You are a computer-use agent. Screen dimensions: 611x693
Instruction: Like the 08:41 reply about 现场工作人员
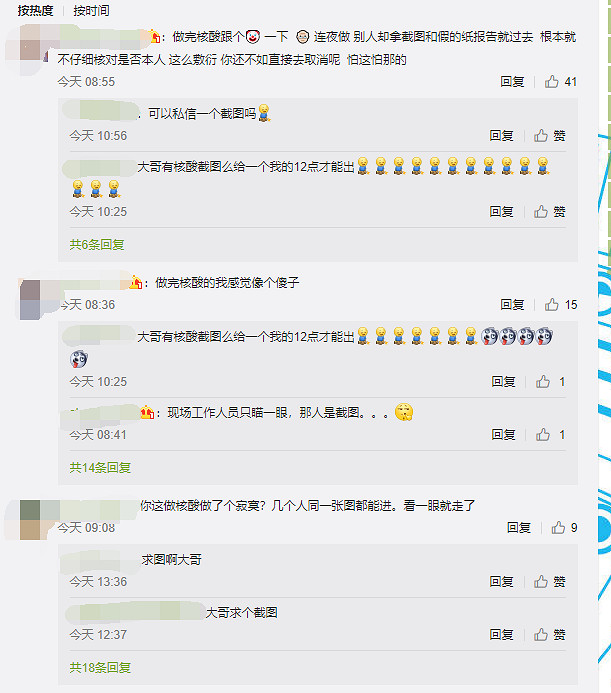[543, 435]
